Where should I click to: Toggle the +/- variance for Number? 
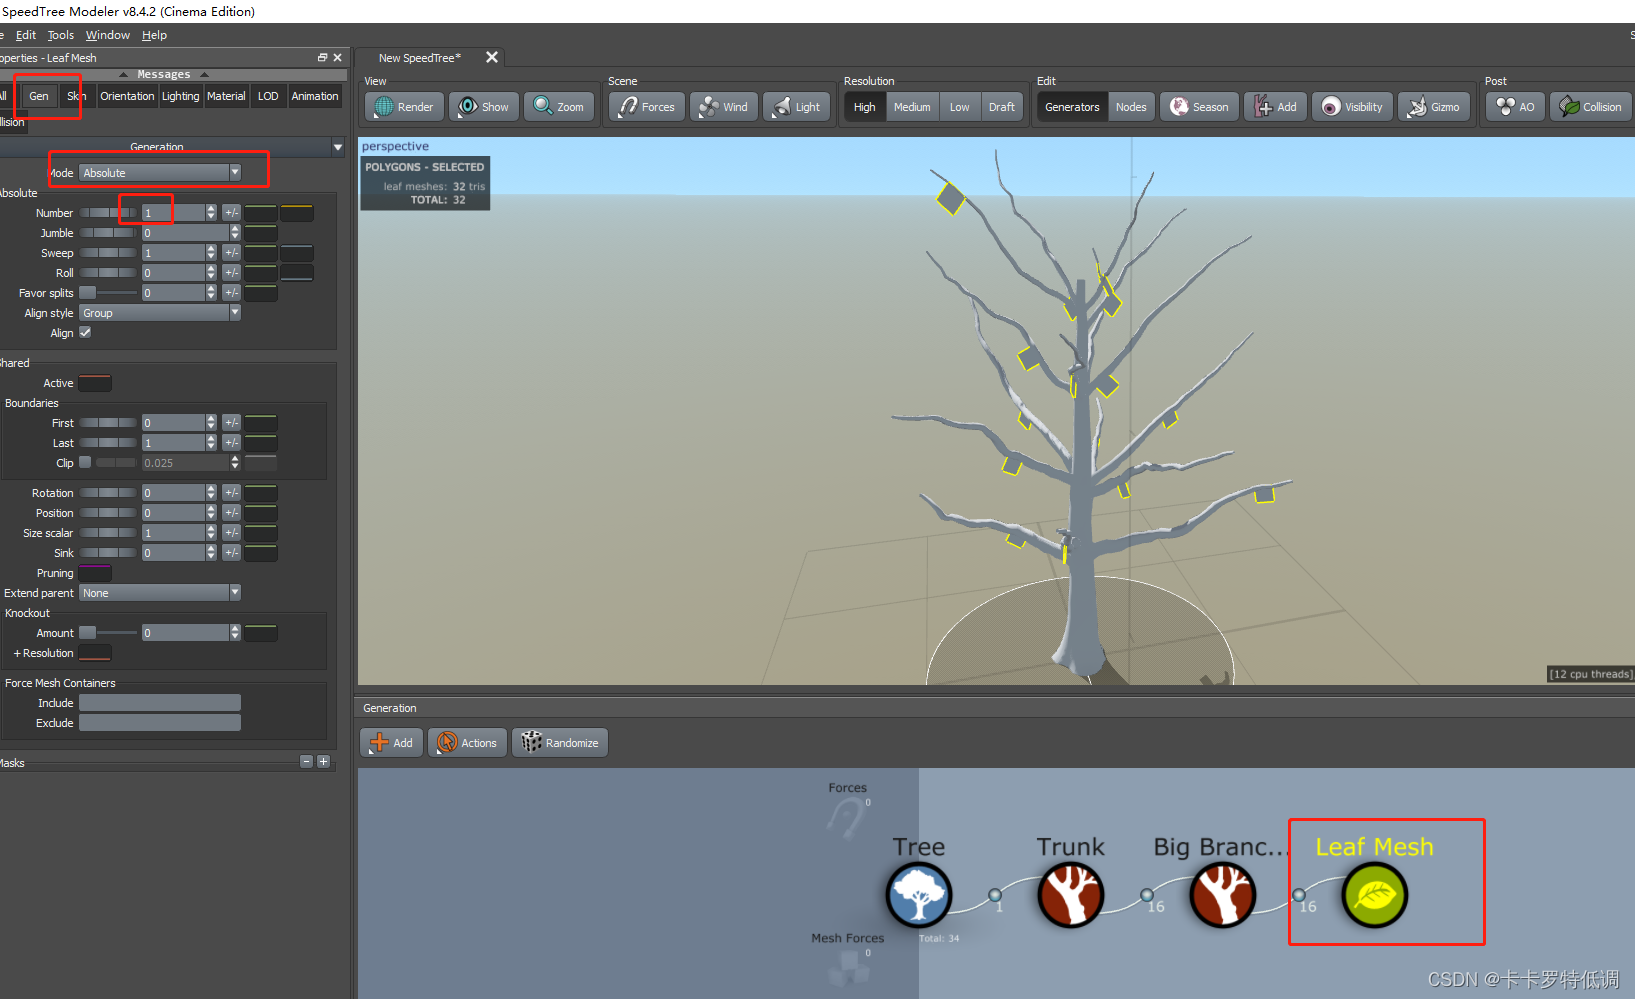click(231, 212)
